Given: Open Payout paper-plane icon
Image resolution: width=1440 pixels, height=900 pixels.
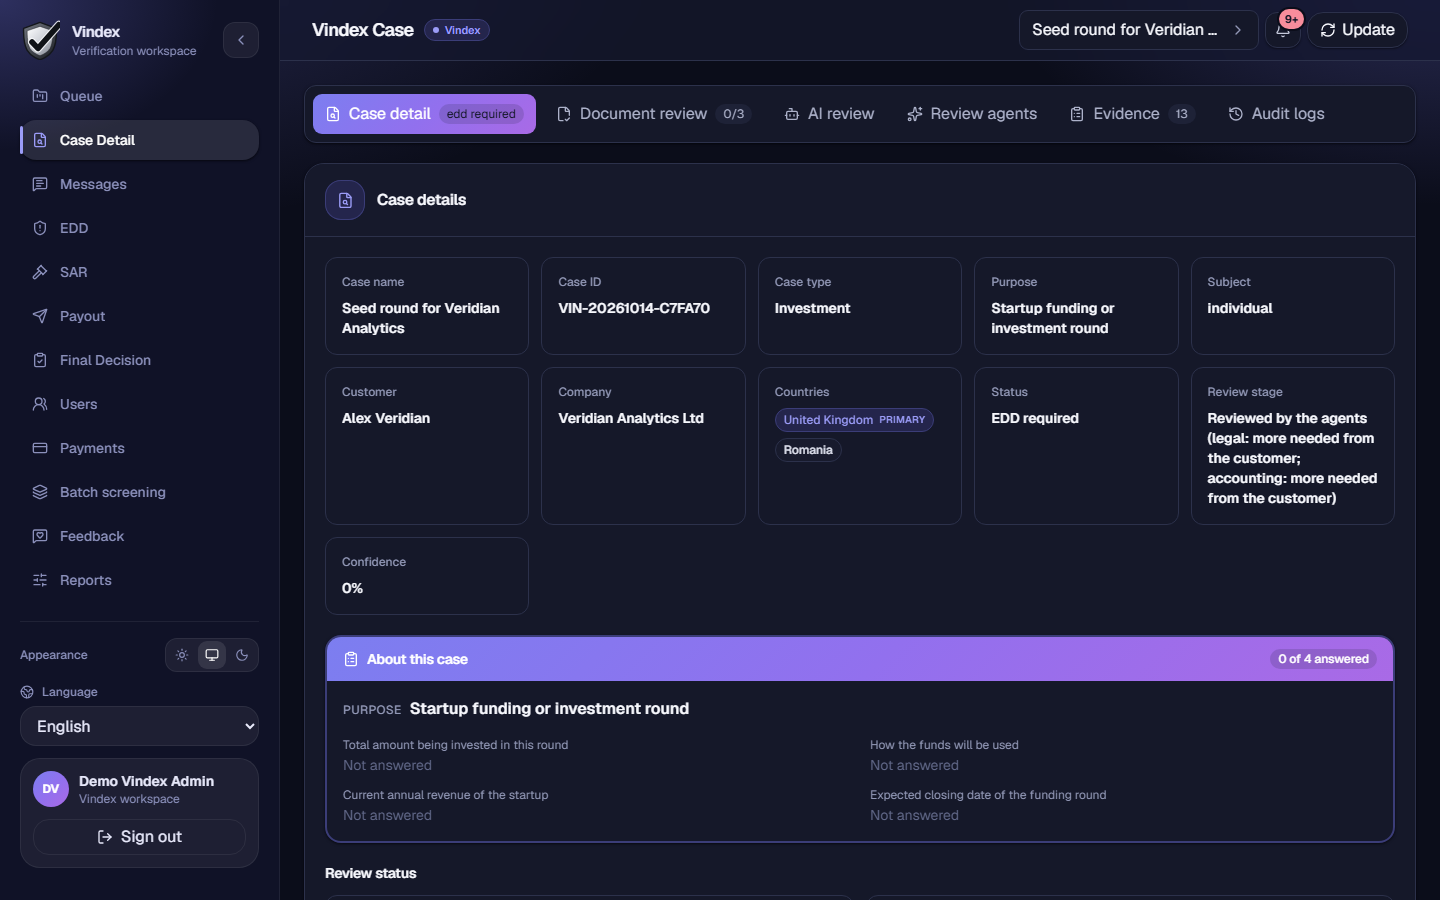Looking at the screenshot, I should [x=40, y=316].
